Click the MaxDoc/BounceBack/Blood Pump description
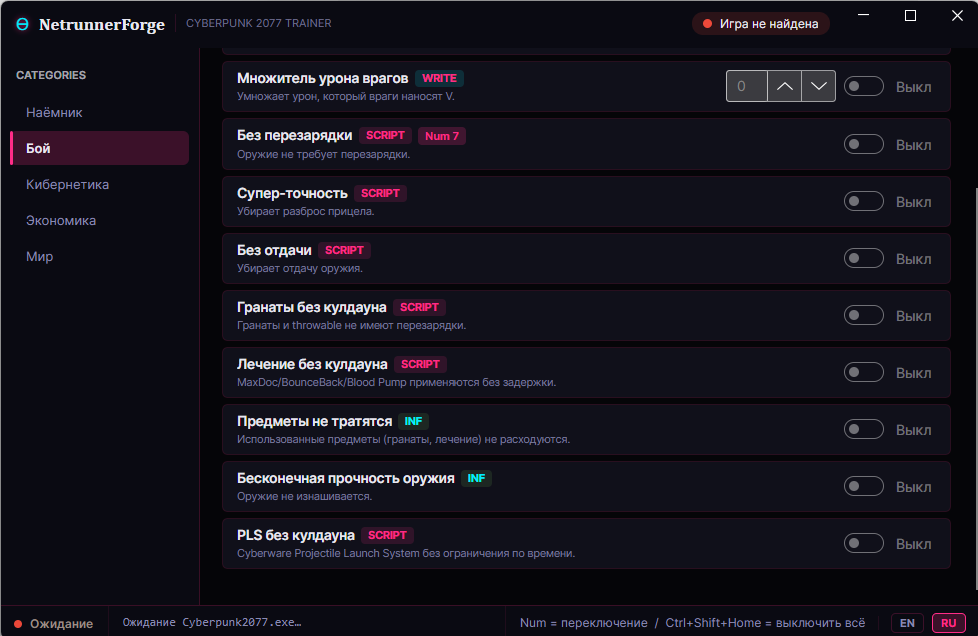 (x=397, y=382)
